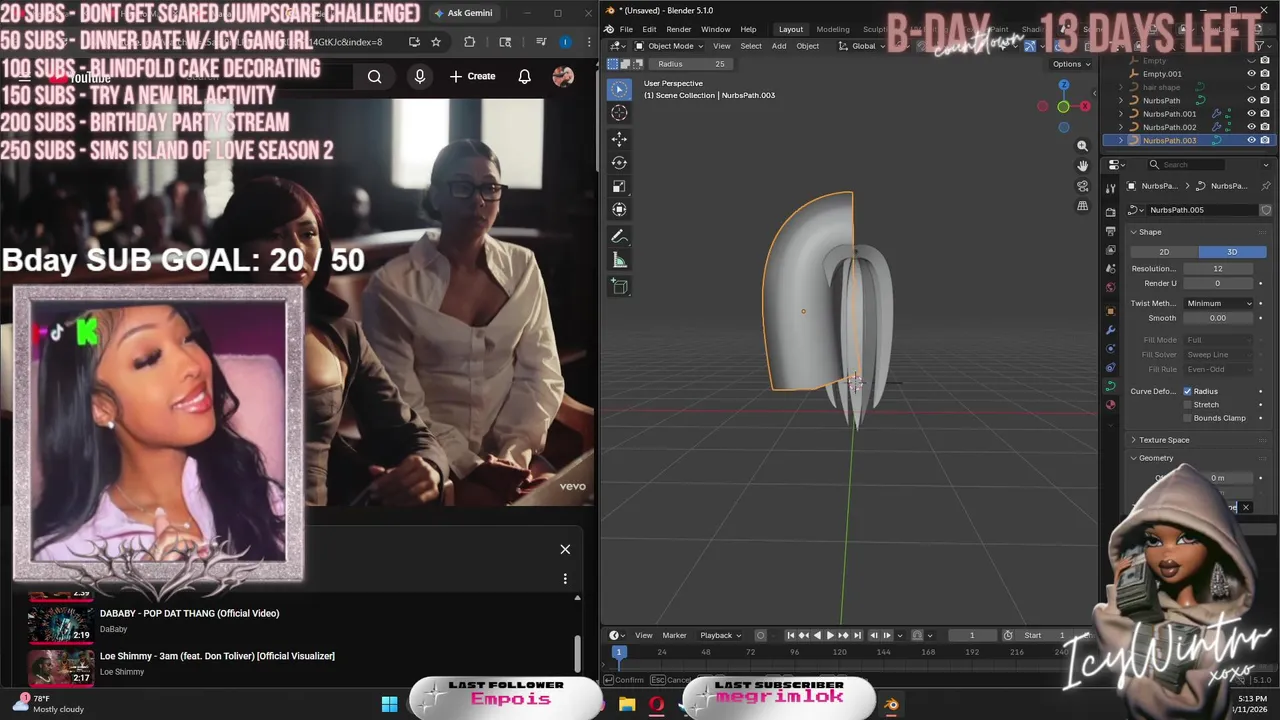Open the timeline Playback dropdown
This screenshot has height=720, width=1280.
pos(720,635)
